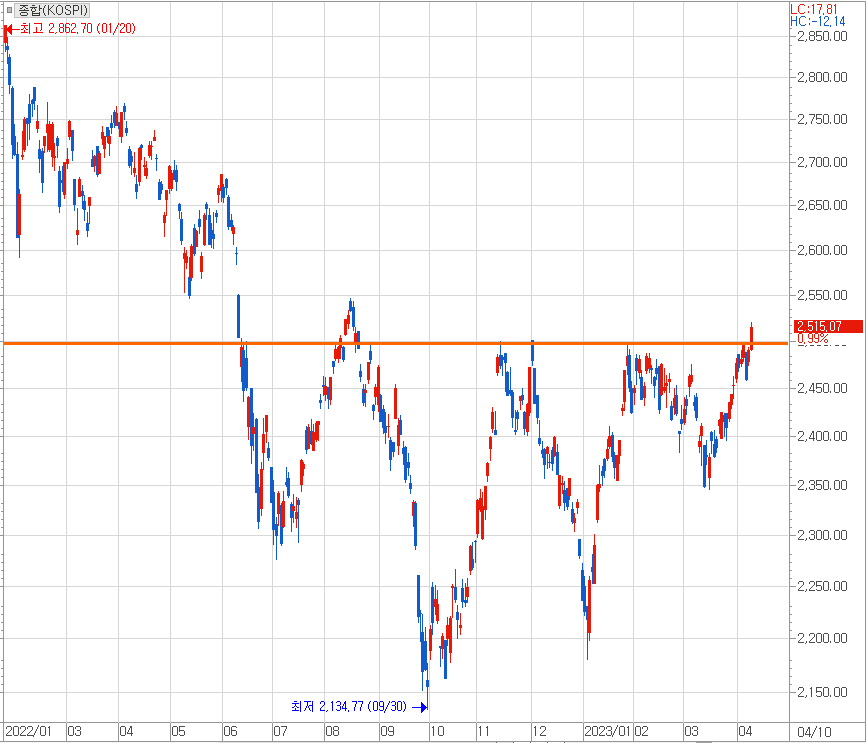Image resolution: width=867 pixels, height=743 pixels.
Task: Select the 최저 2,134.77 (09/30) label
Action: point(349,707)
